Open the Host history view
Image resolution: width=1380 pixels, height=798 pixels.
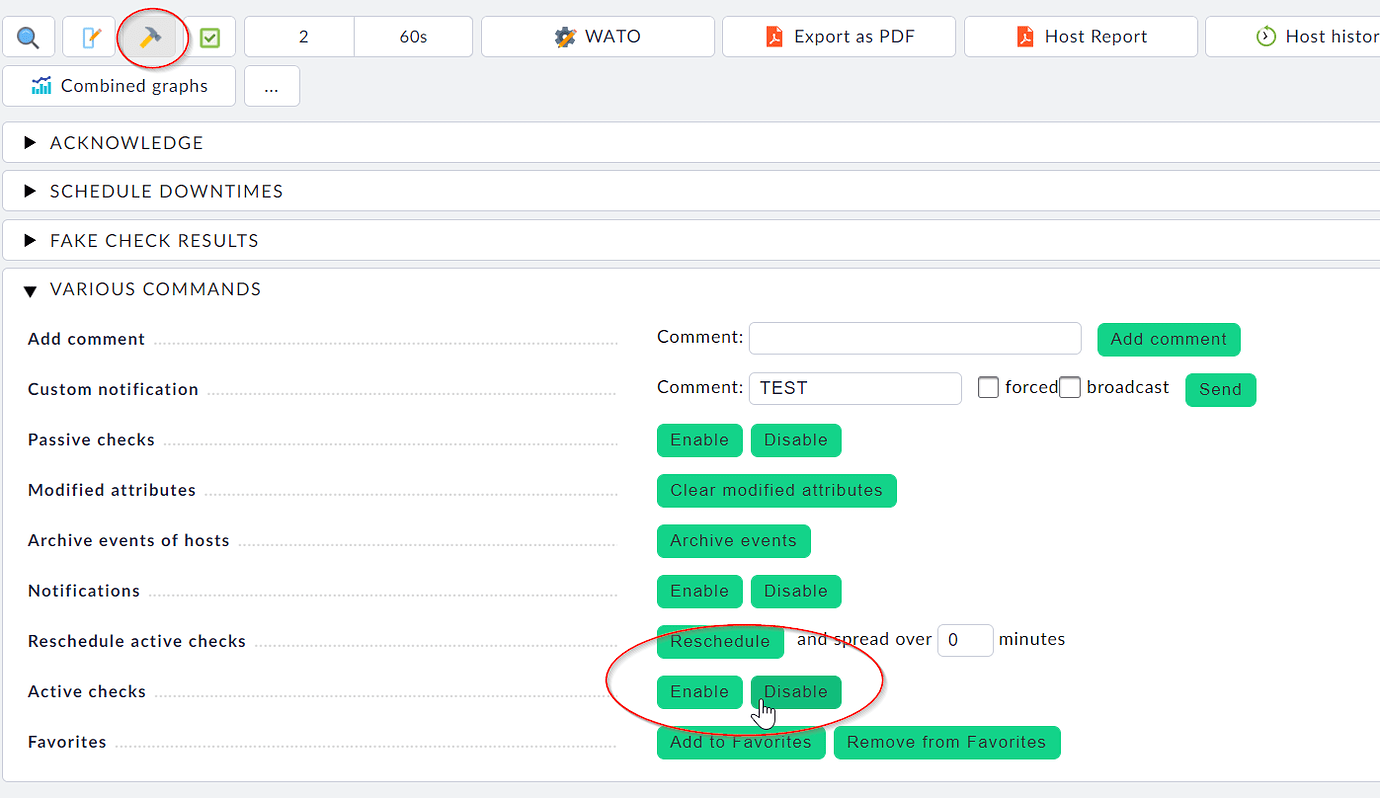pos(1320,36)
